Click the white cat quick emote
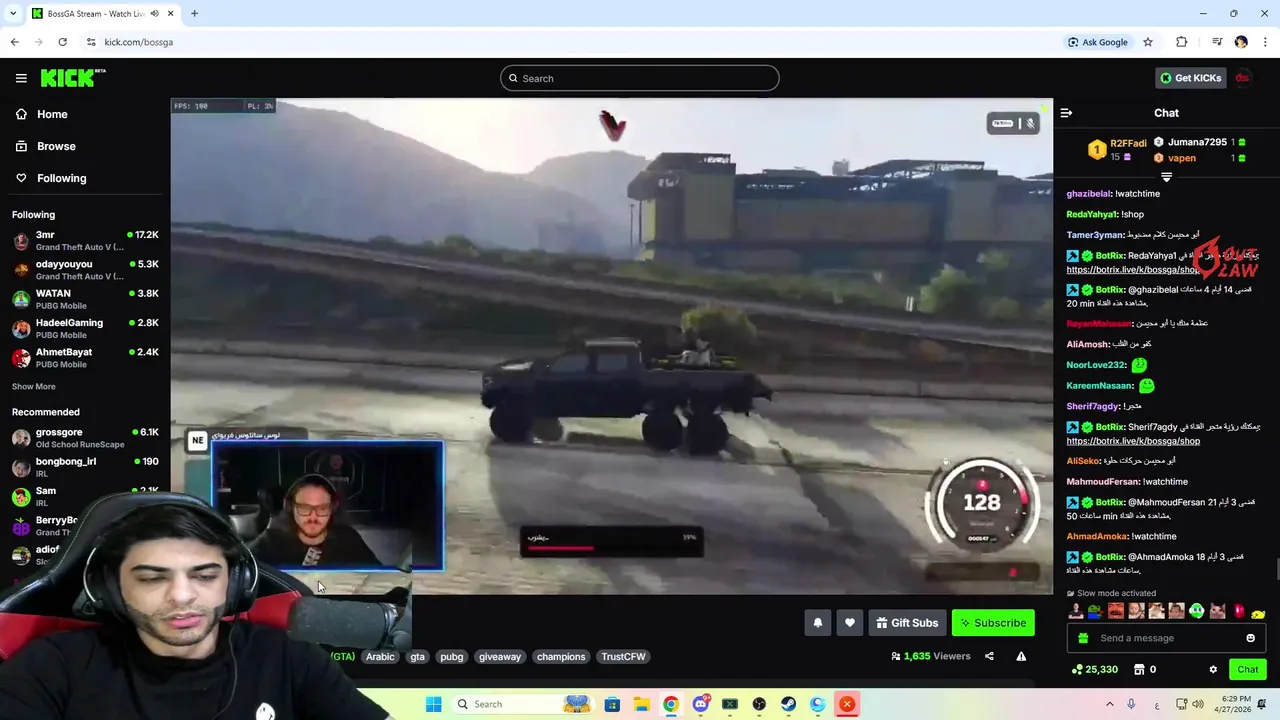The image size is (1280, 720). pyautogui.click(x=1218, y=611)
